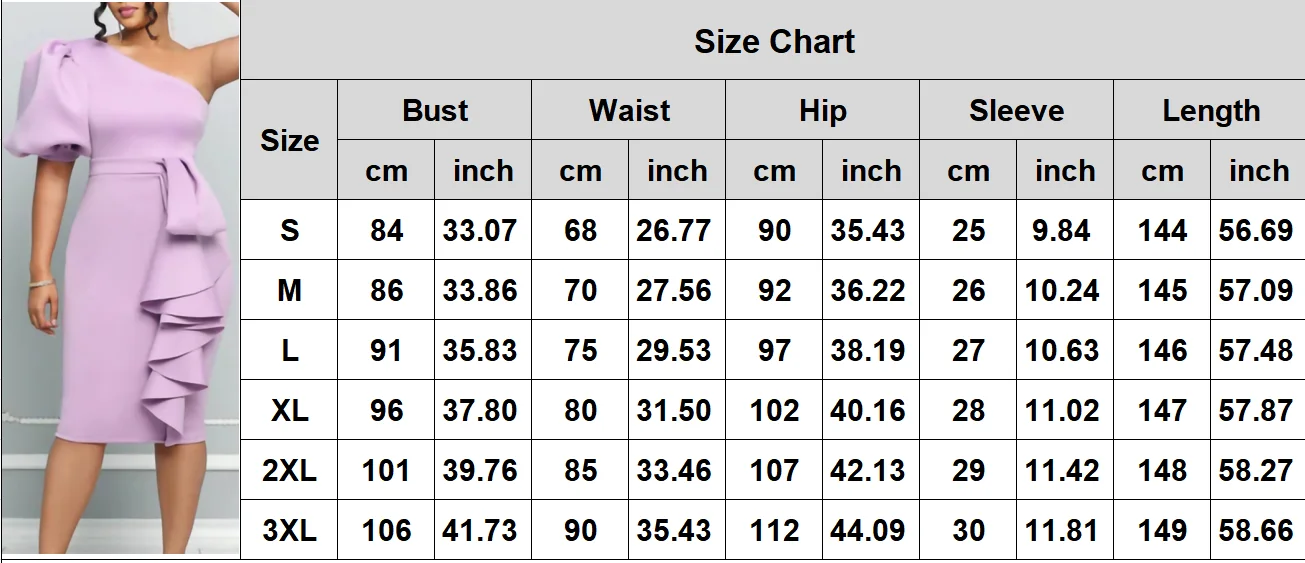This screenshot has height=563, width=1305.
Task: Select the Sleeve column header
Action: [x=1016, y=110]
